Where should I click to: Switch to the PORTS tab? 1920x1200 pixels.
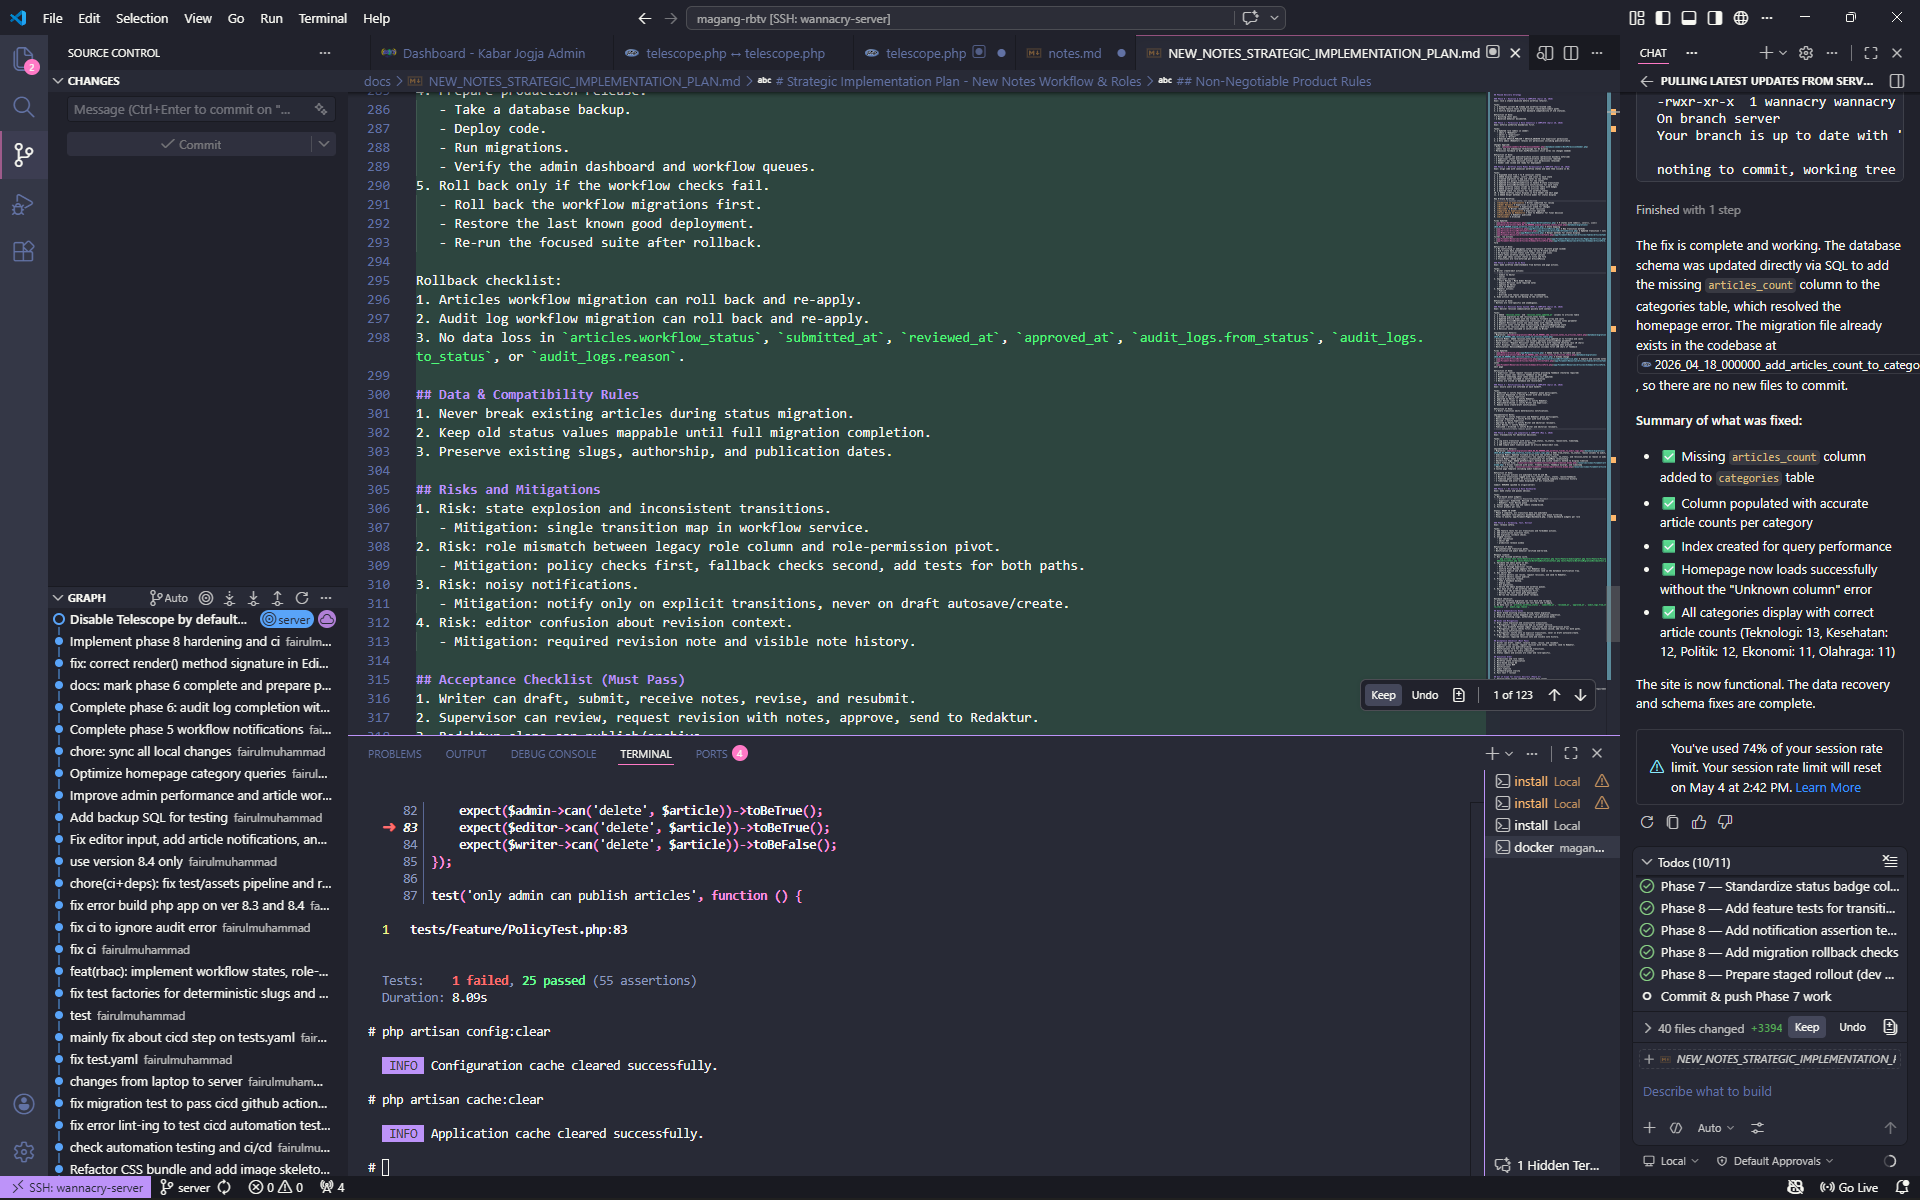[721, 754]
